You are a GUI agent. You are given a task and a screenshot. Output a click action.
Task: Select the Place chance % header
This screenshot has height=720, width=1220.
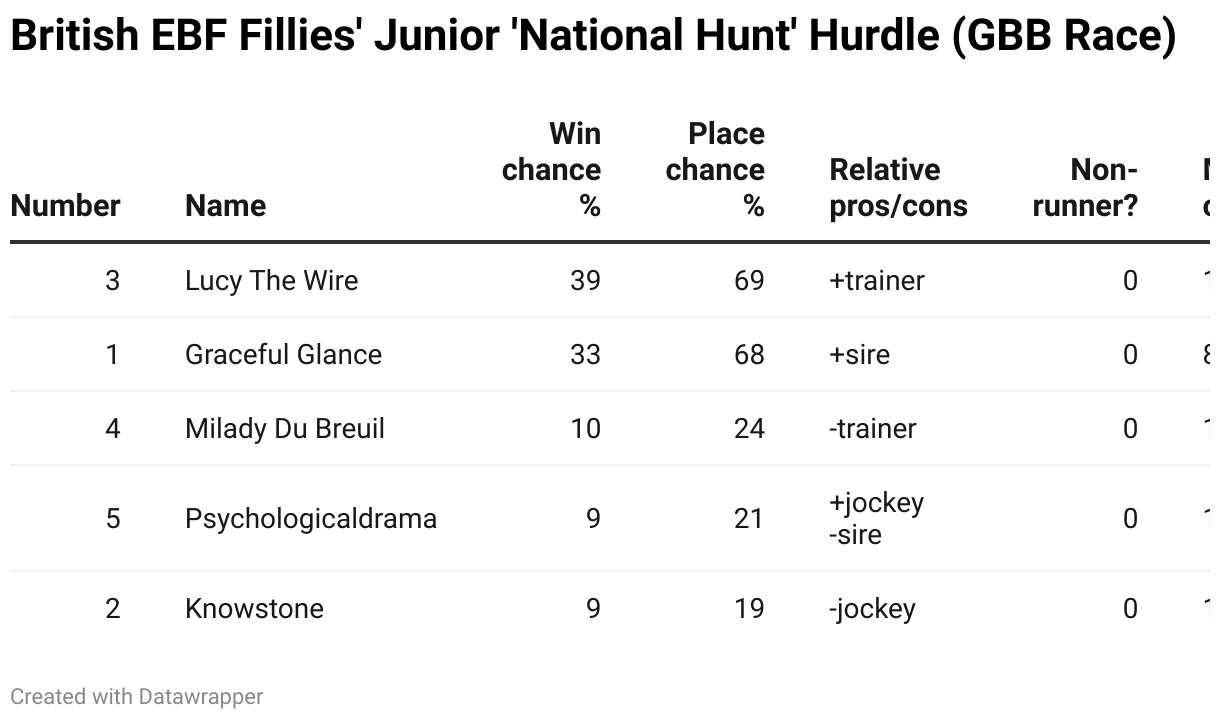point(715,170)
